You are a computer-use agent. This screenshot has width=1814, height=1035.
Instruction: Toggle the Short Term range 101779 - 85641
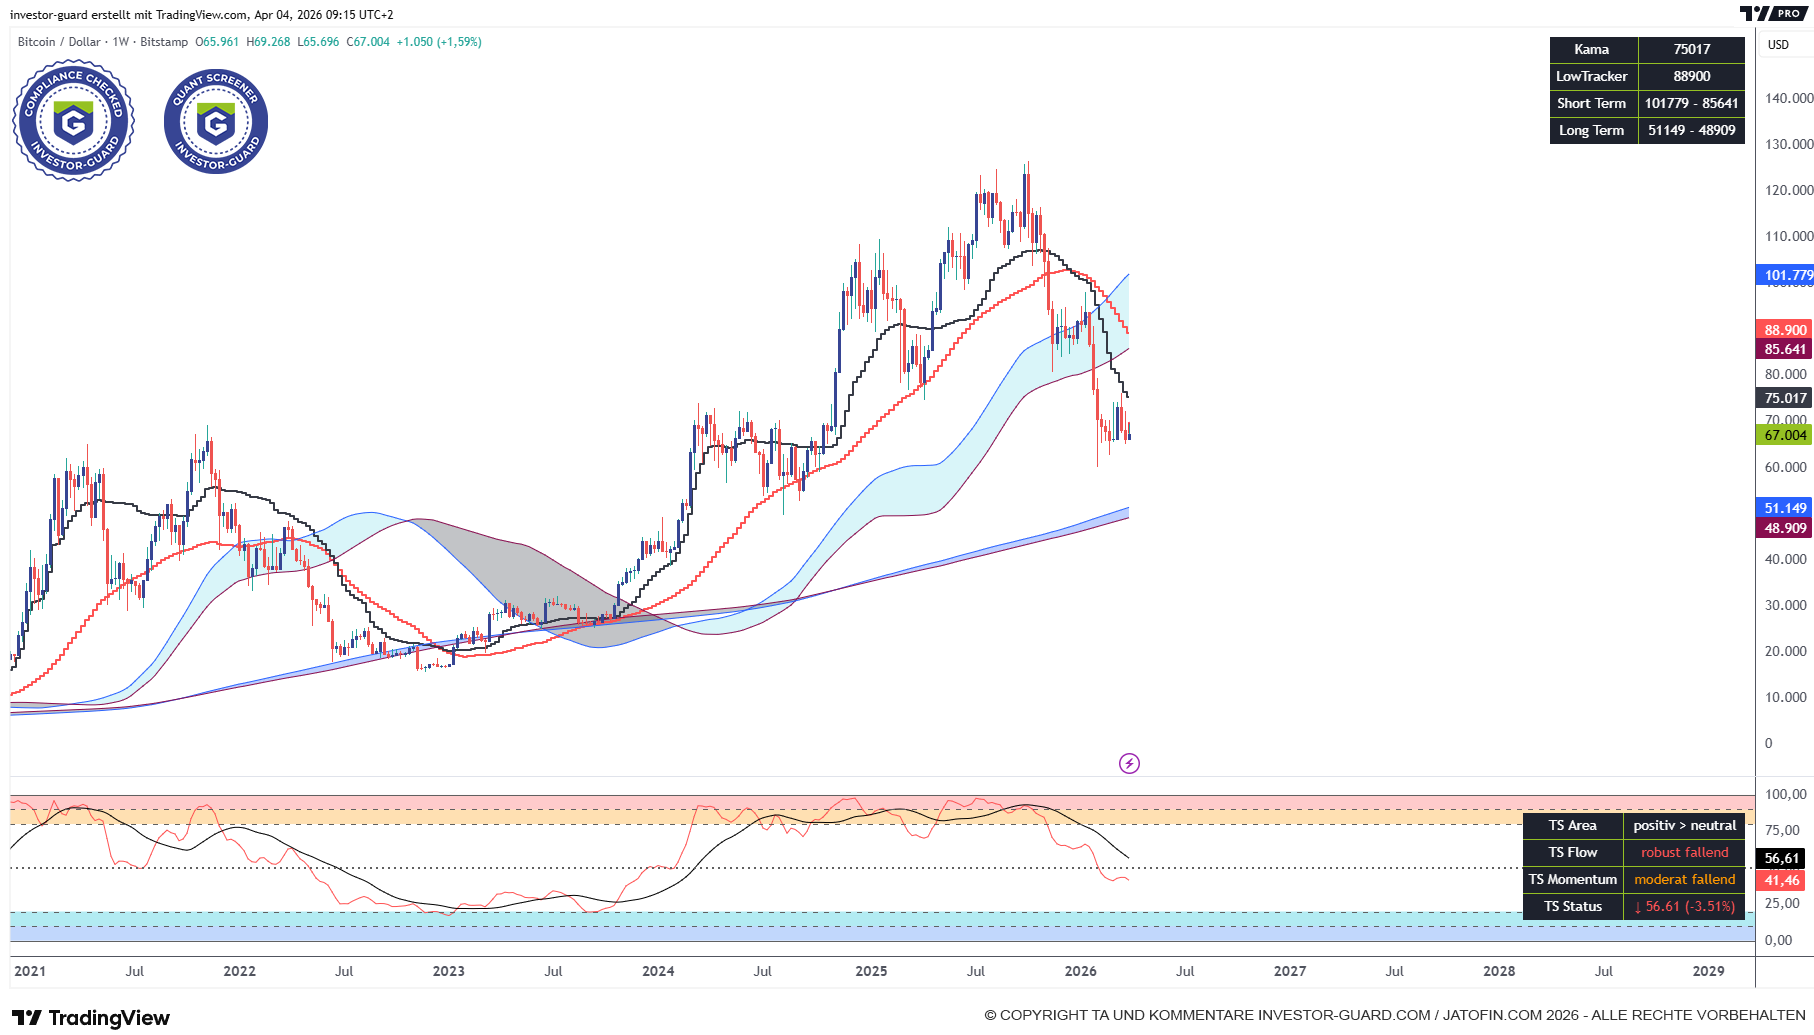click(x=1691, y=102)
